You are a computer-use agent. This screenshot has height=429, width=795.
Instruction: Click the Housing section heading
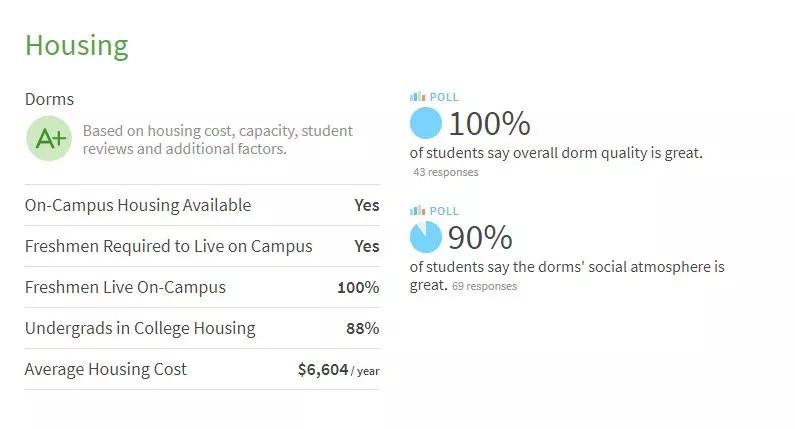[x=76, y=45]
